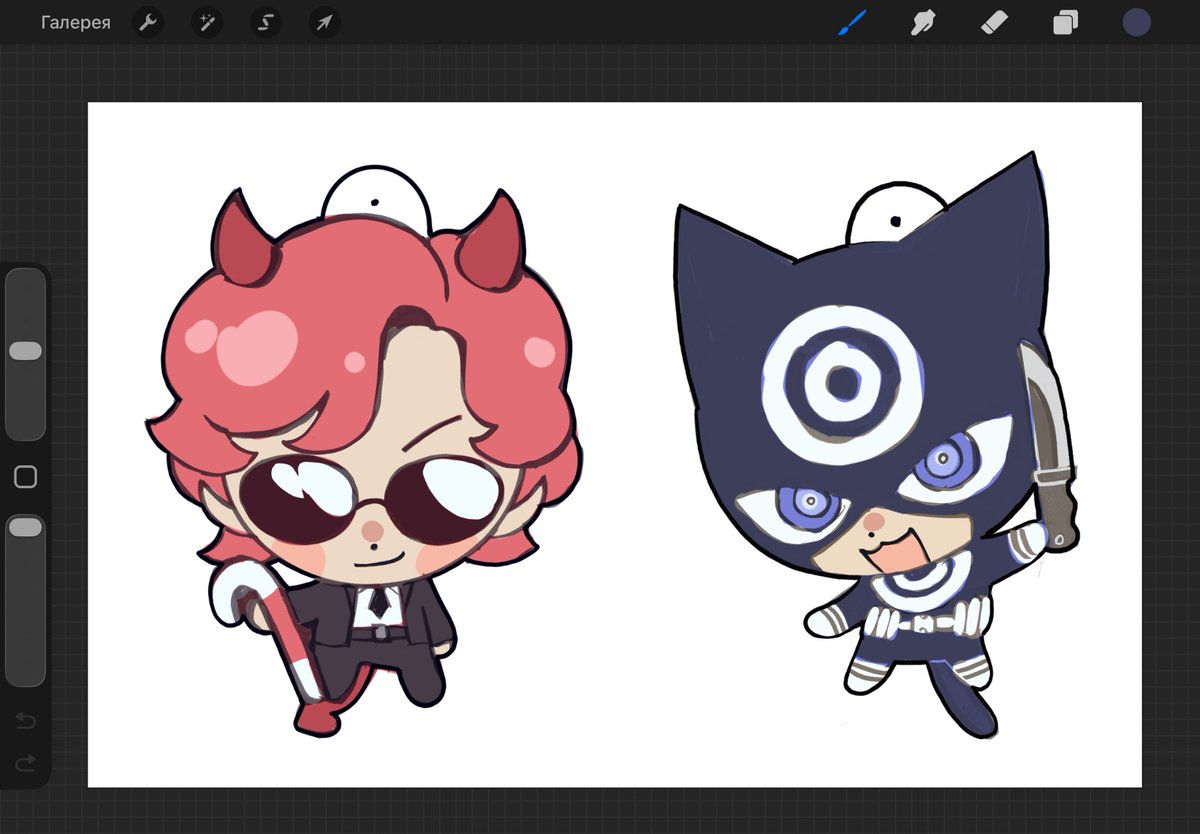Image resolution: width=1200 pixels, height=834 pixels.
Task: Click the red-haired devil character on canvas
Action: click(x=365, y=450)
